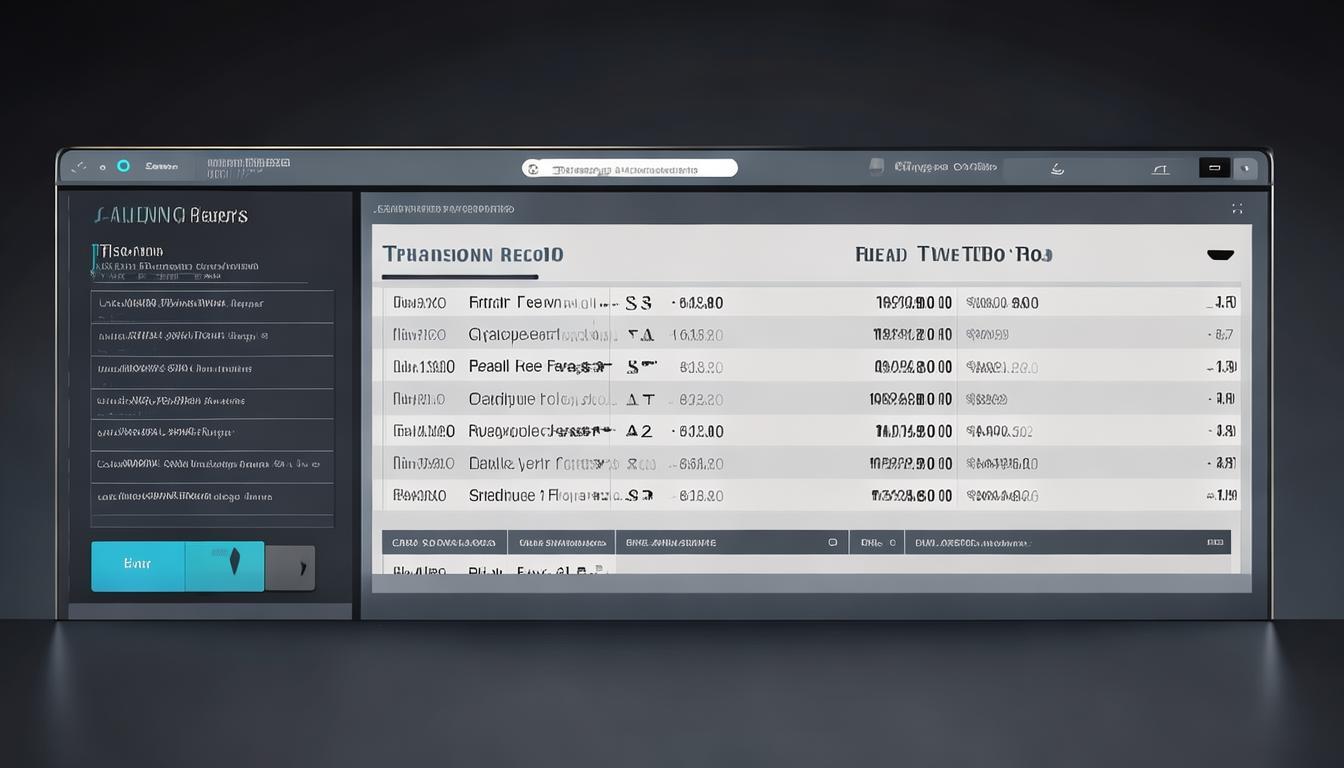The image size is (1344, 768).
Task: Click the expand icon at panel top-right corner
Action: click(x=1237, y=209)
